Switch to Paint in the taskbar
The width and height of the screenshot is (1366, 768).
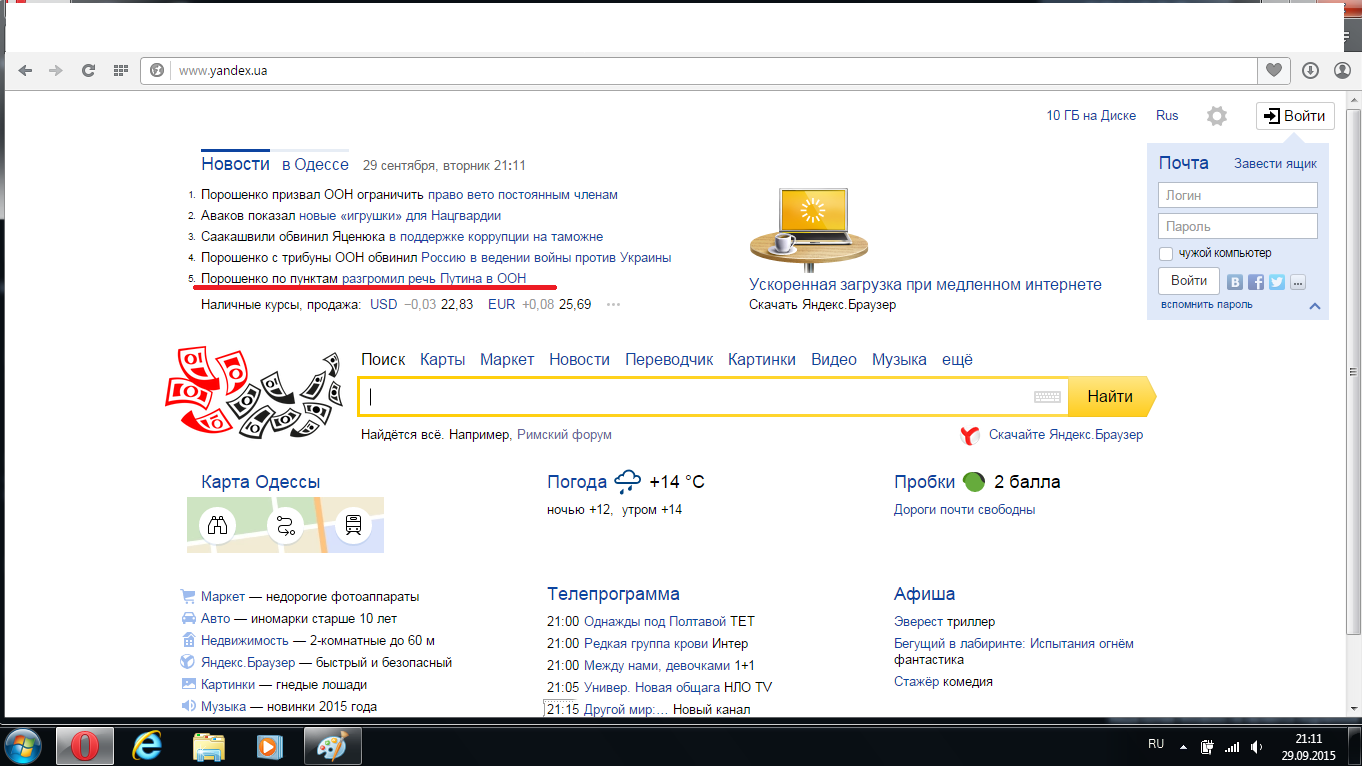(331, 747)
